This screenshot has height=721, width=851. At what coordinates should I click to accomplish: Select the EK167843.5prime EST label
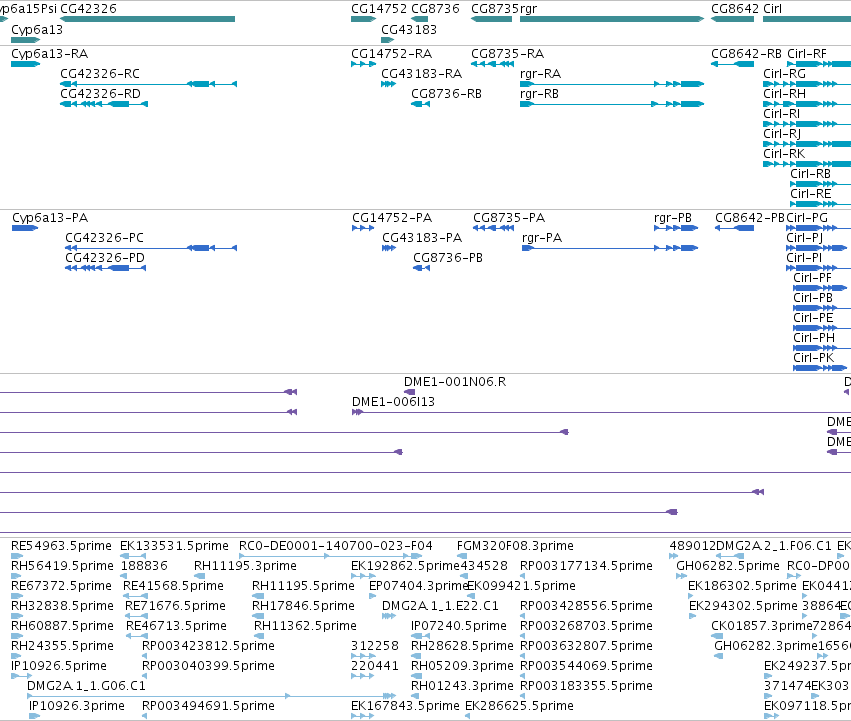pyautogui.click(x=405, y=706)
